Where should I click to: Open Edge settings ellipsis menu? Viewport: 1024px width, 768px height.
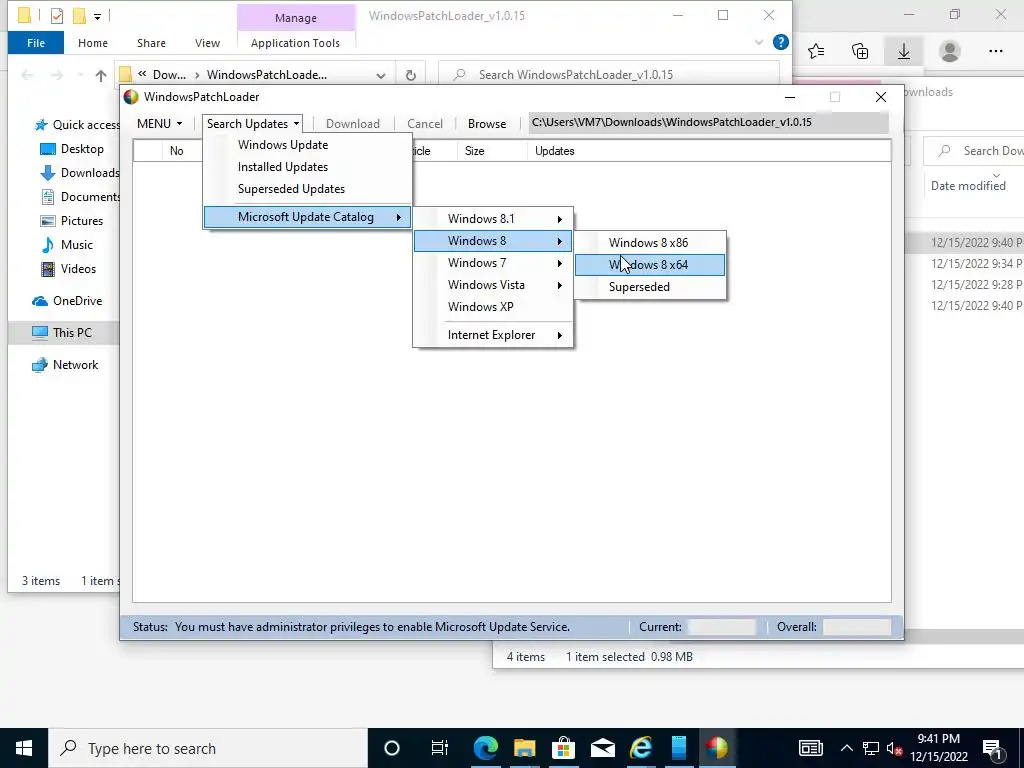click(x=995, y=51)
